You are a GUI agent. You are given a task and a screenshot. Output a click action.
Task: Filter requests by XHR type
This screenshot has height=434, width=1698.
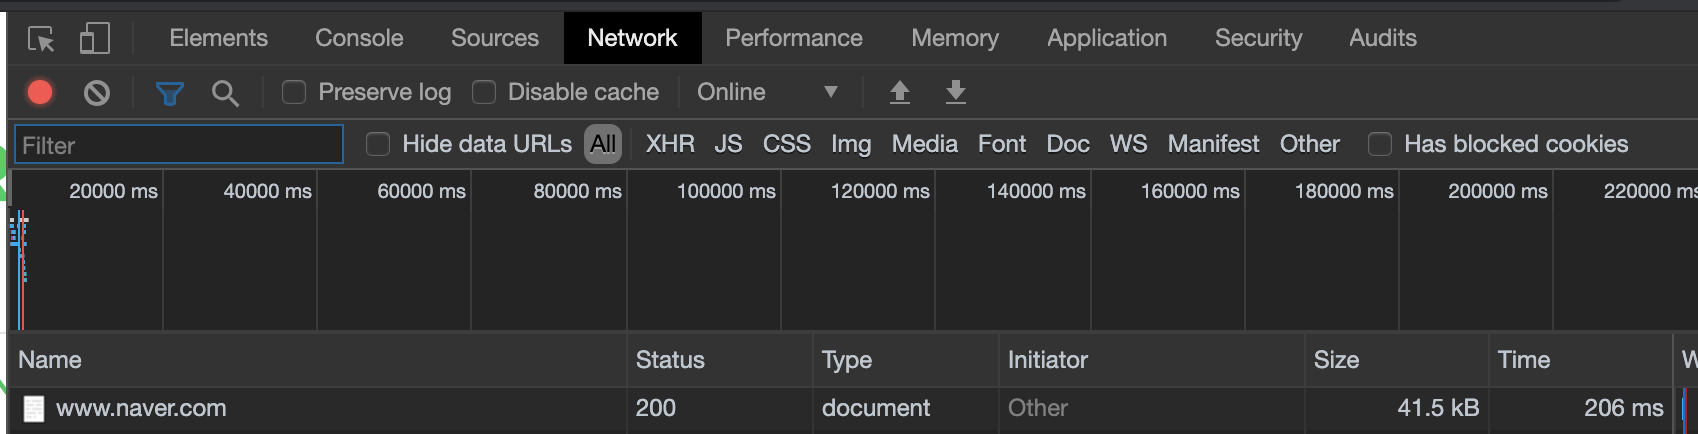click(670, 144)
